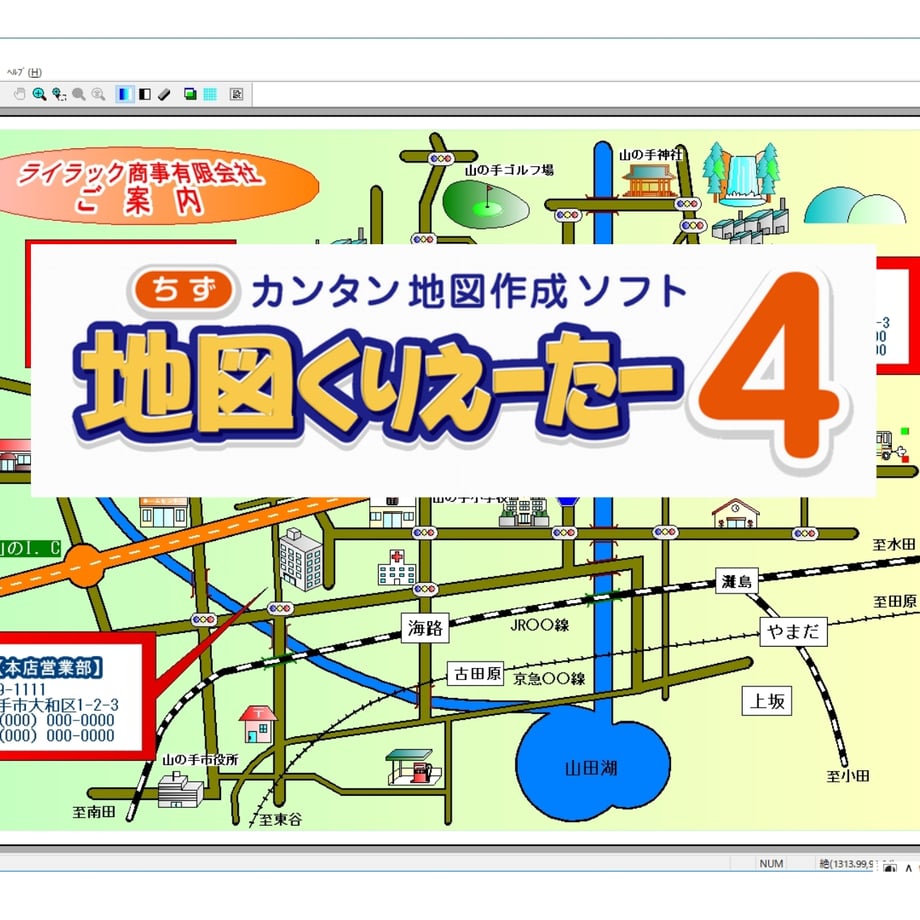The width and height of the screenshot is (920, 920).
Task: Select the zoom-in magnifier tool
Action: [x=39, y=94]
